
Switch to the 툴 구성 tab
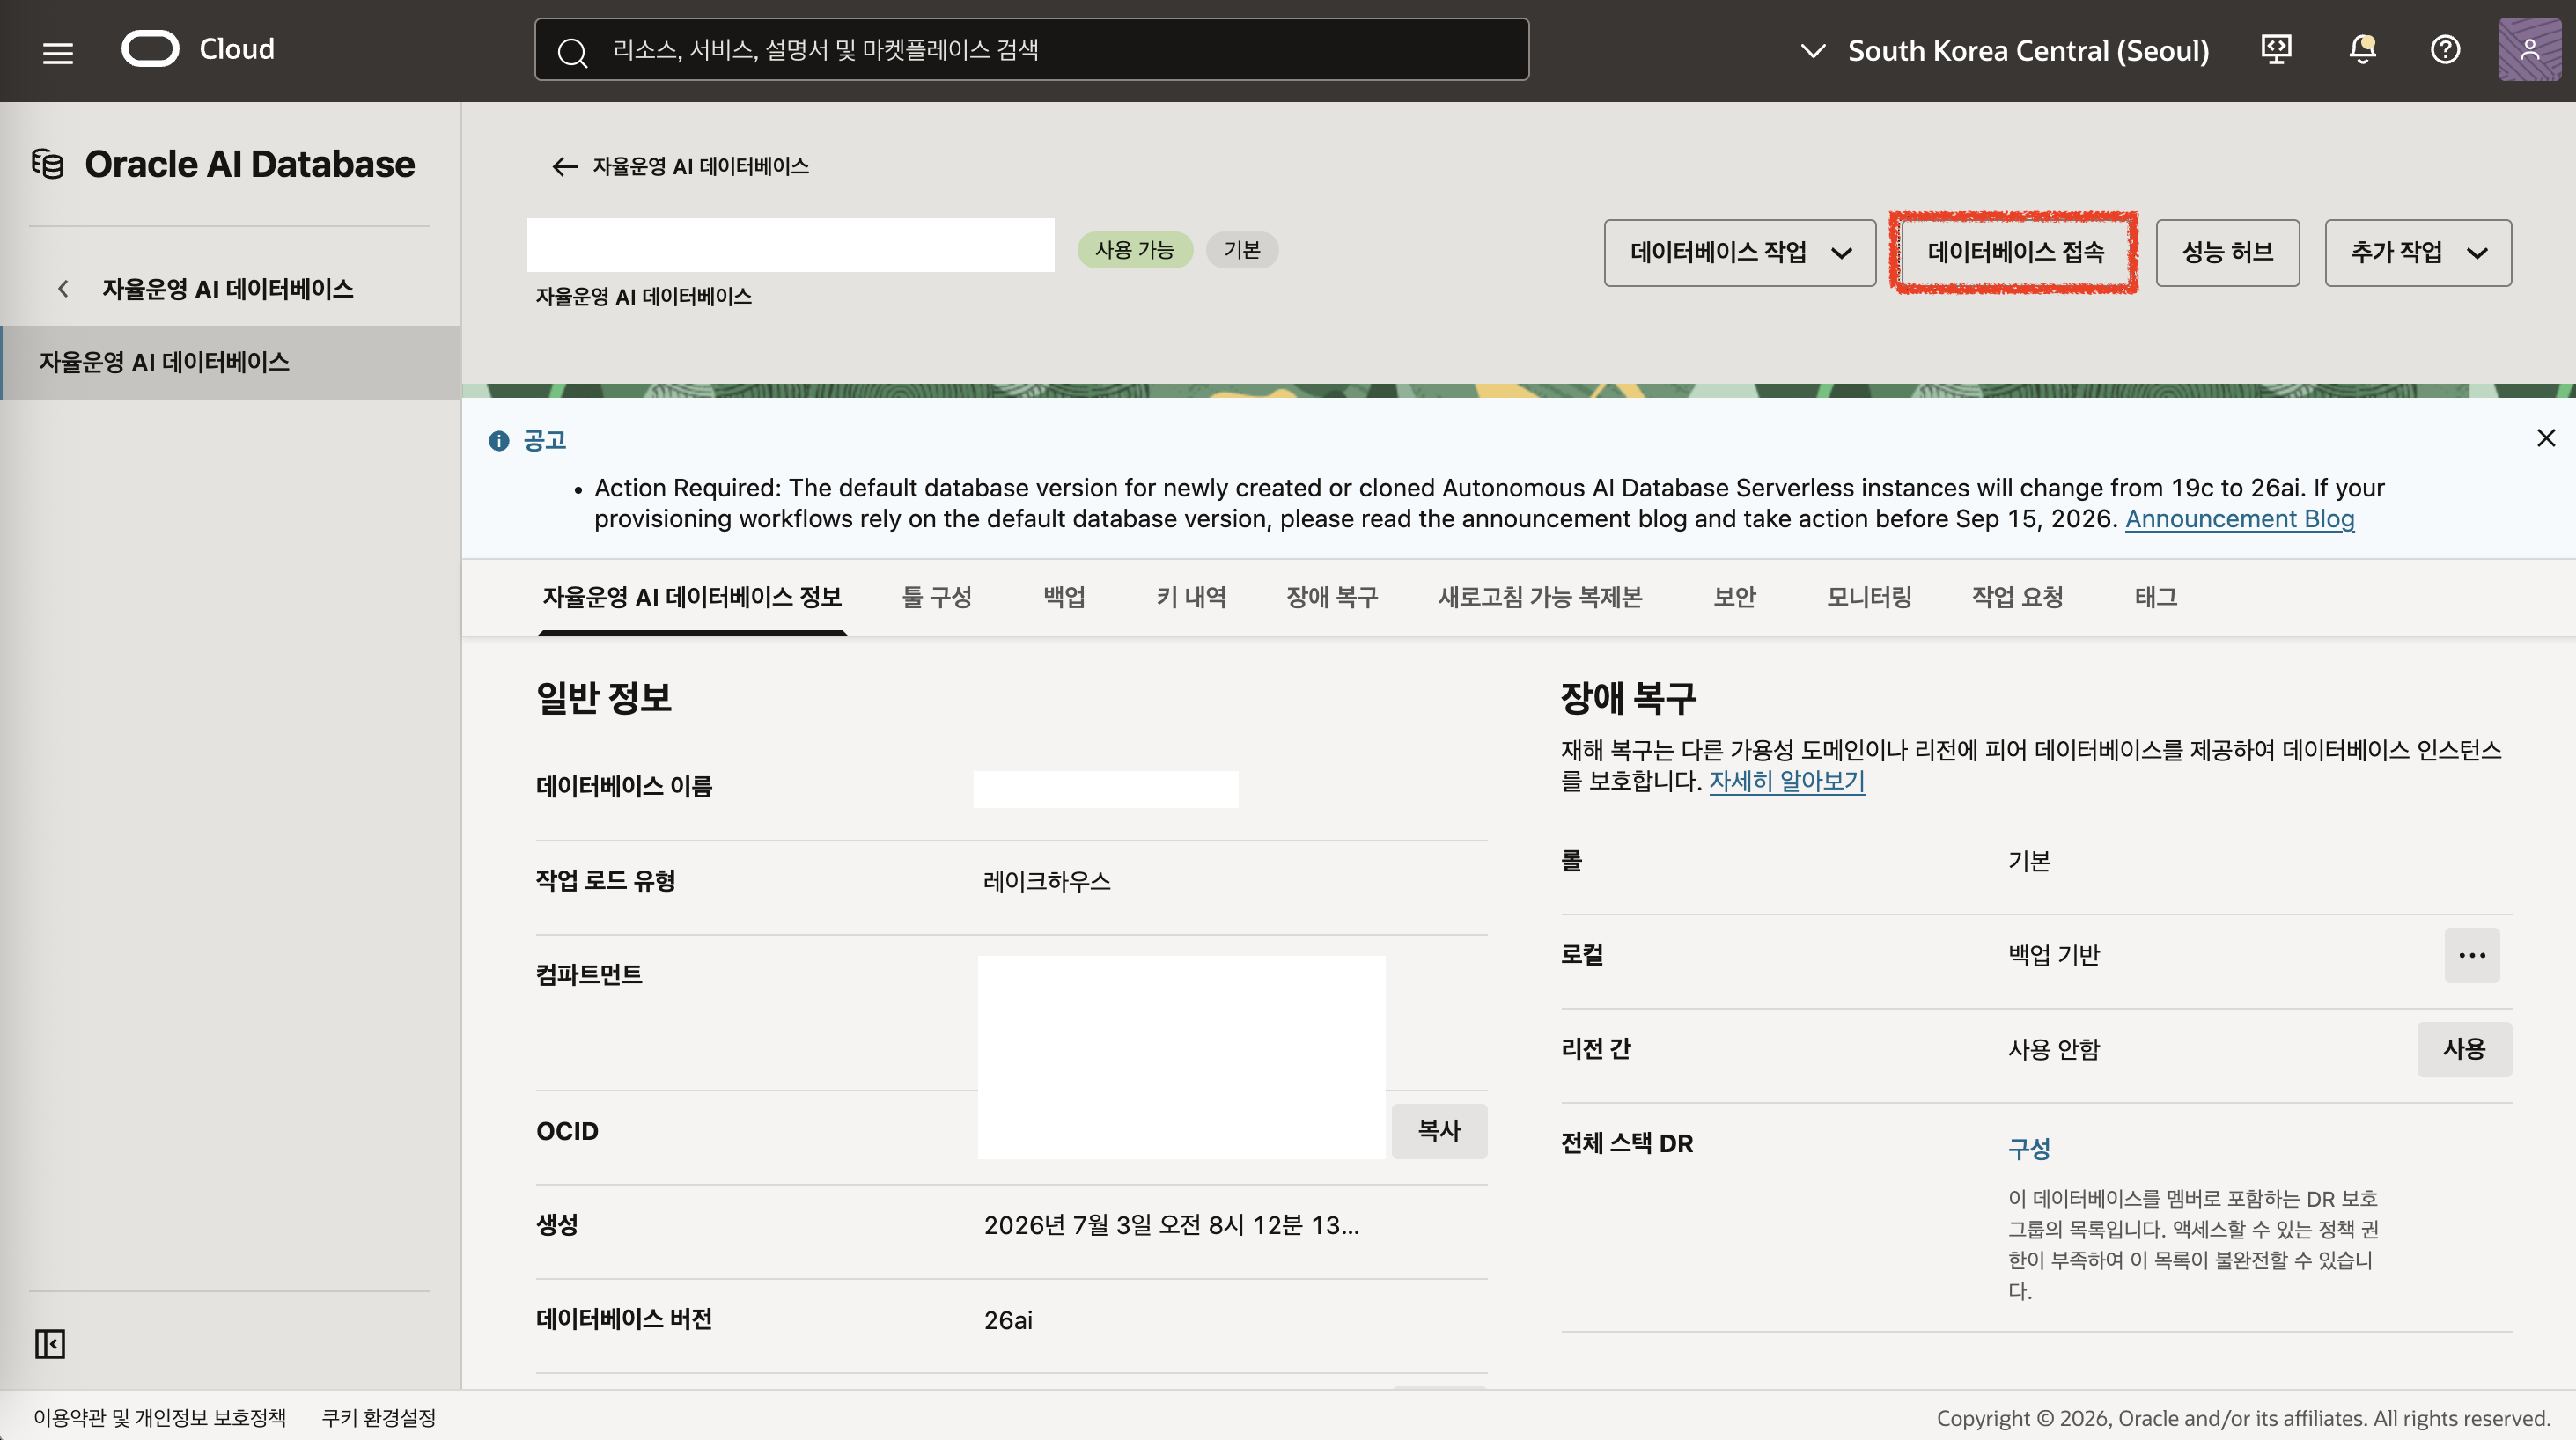936,597
